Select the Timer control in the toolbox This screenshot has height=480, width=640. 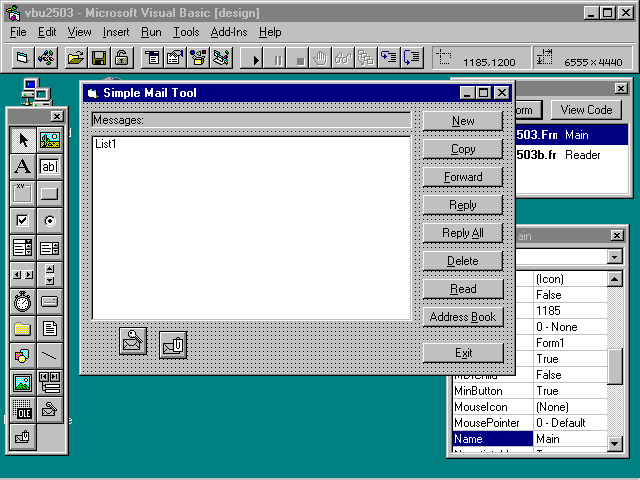point(22,301)
